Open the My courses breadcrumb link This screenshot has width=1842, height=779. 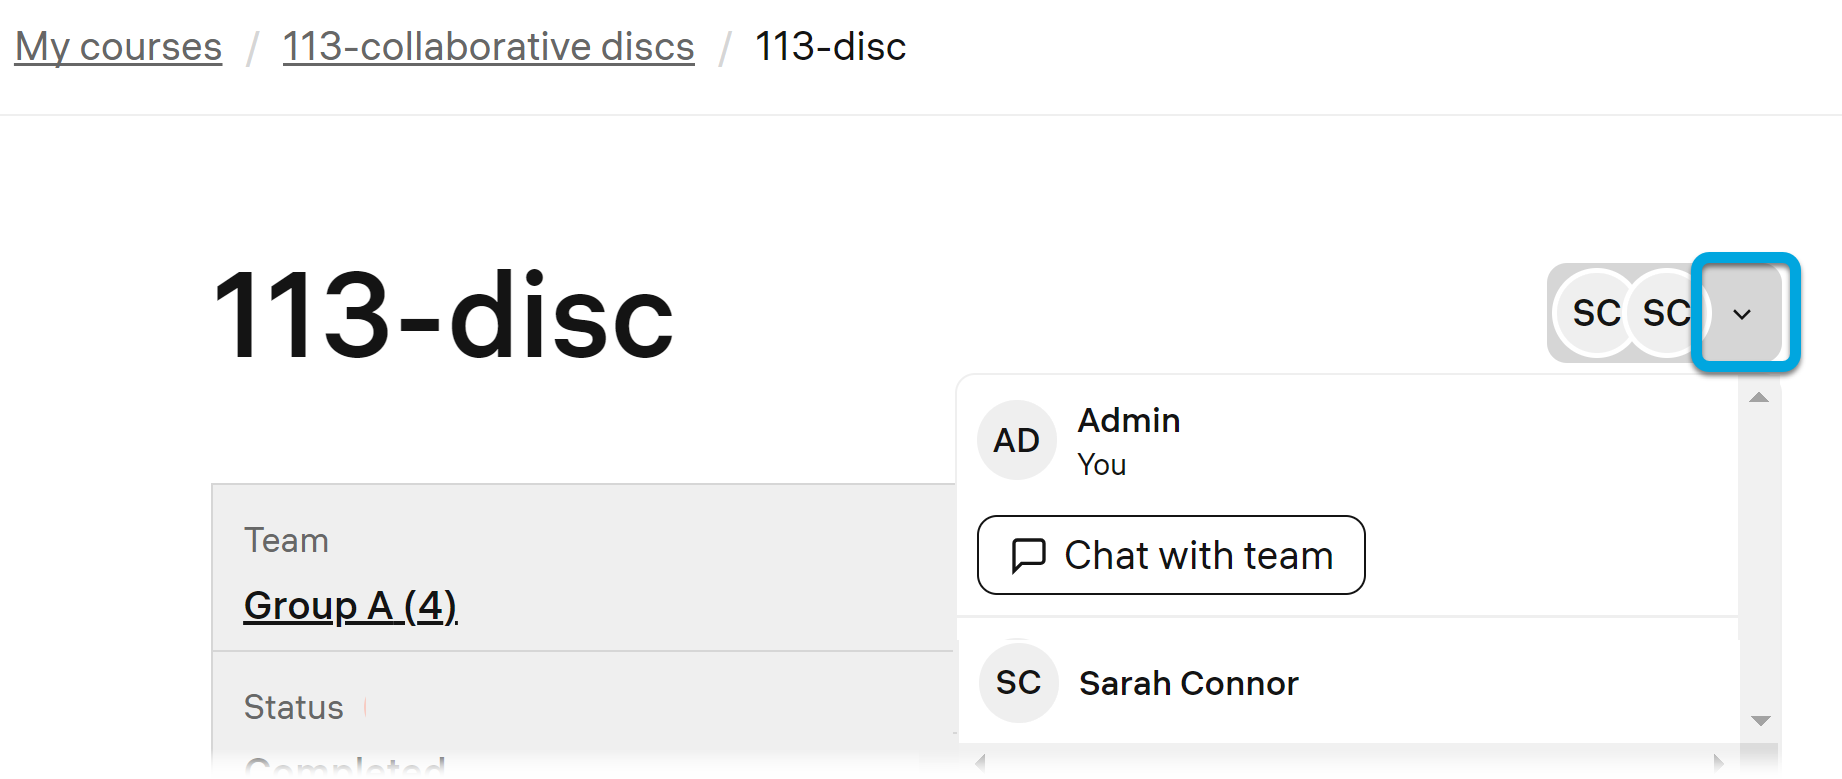click(x=118, y=47)
